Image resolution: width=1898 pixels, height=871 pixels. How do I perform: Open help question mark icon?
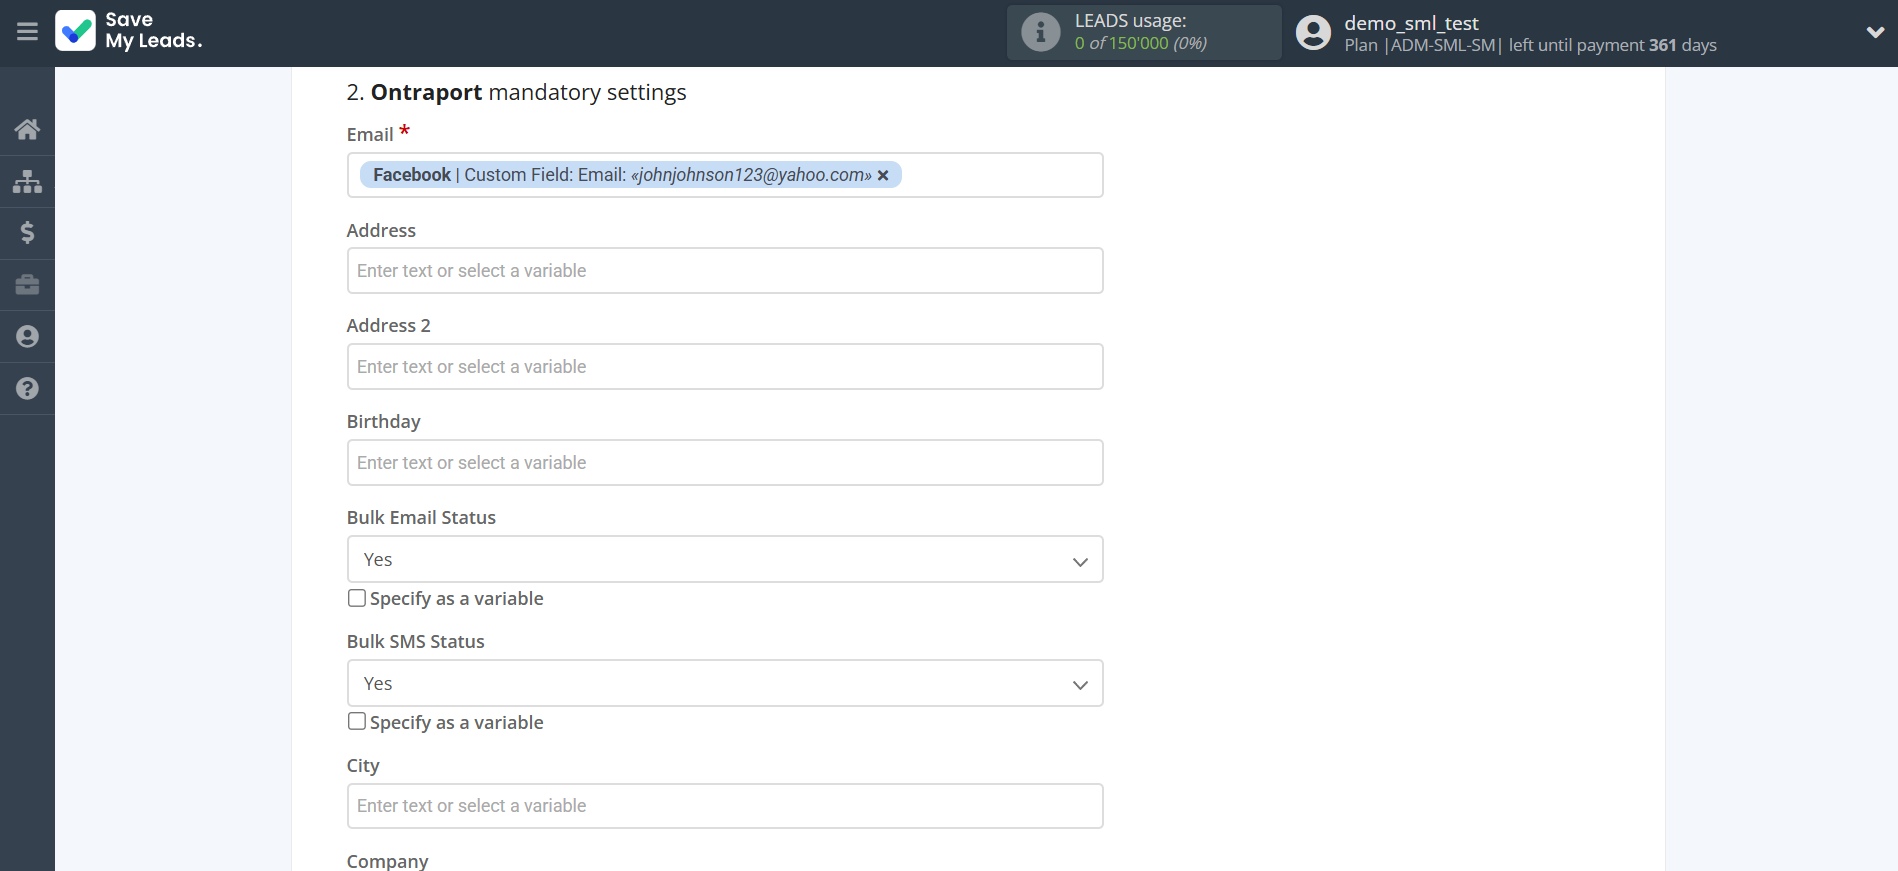(27, 389)
